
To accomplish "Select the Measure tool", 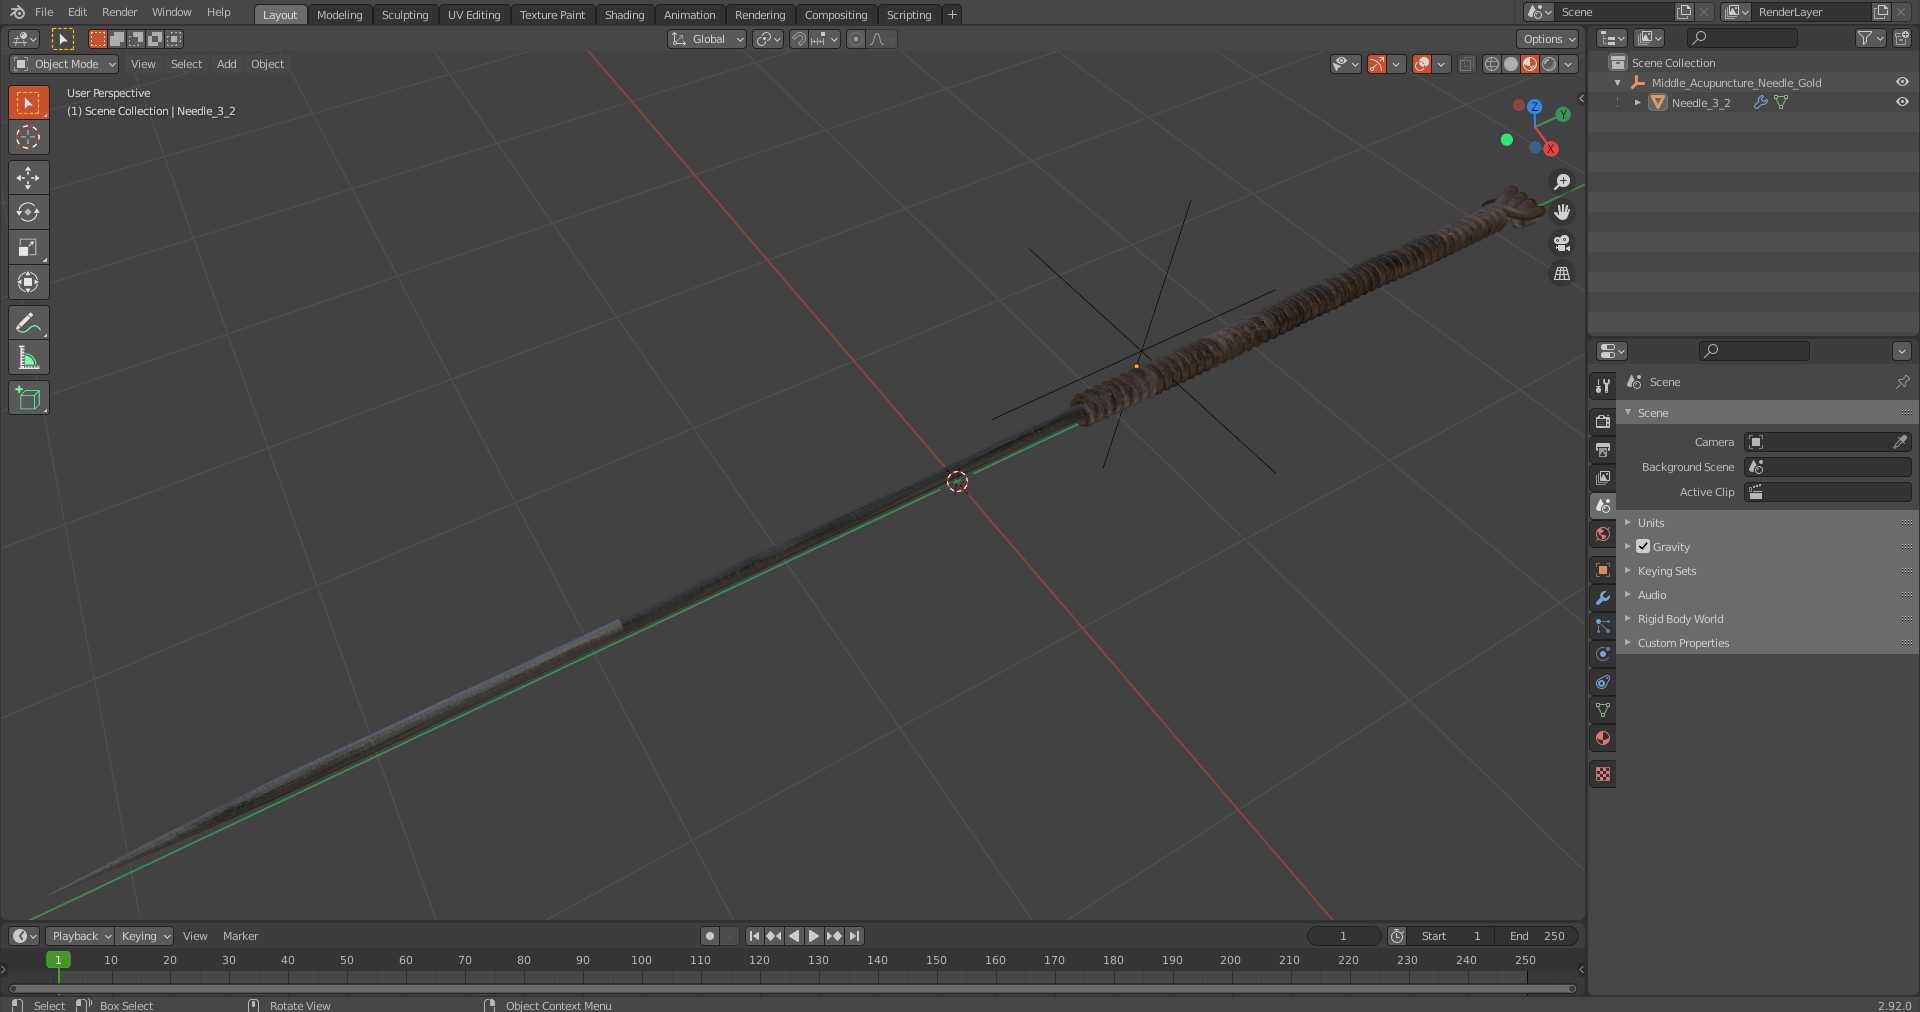I will [28, 358].
